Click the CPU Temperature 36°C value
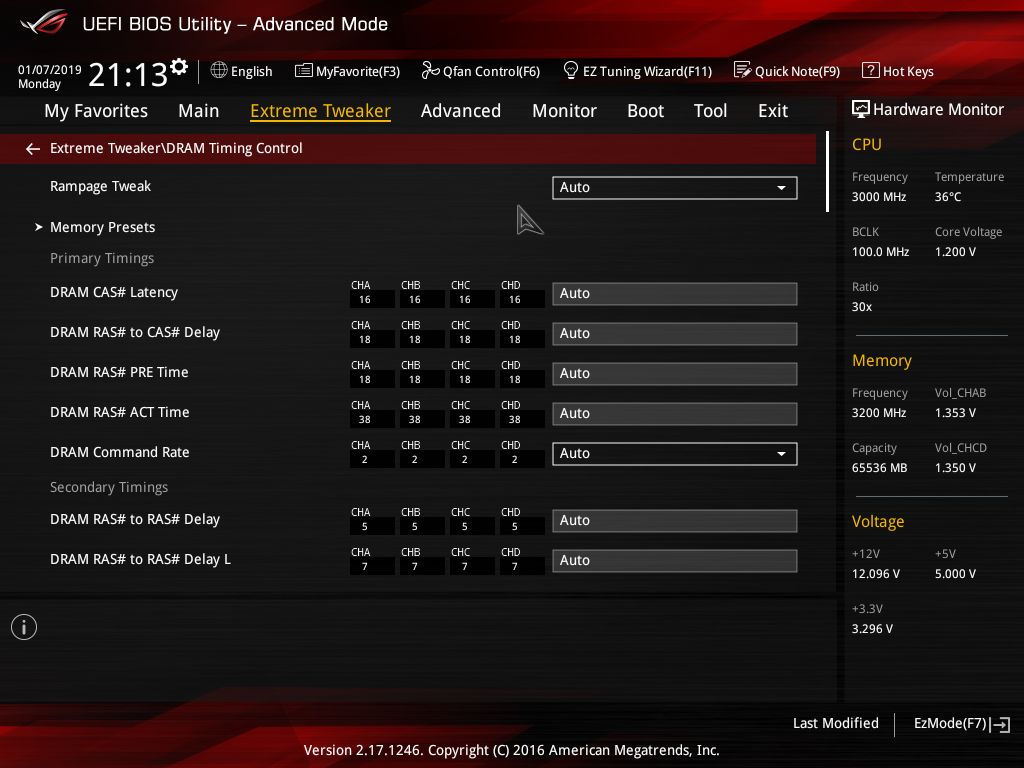The height and width of the screenshot is (768, 1024). 948,197
